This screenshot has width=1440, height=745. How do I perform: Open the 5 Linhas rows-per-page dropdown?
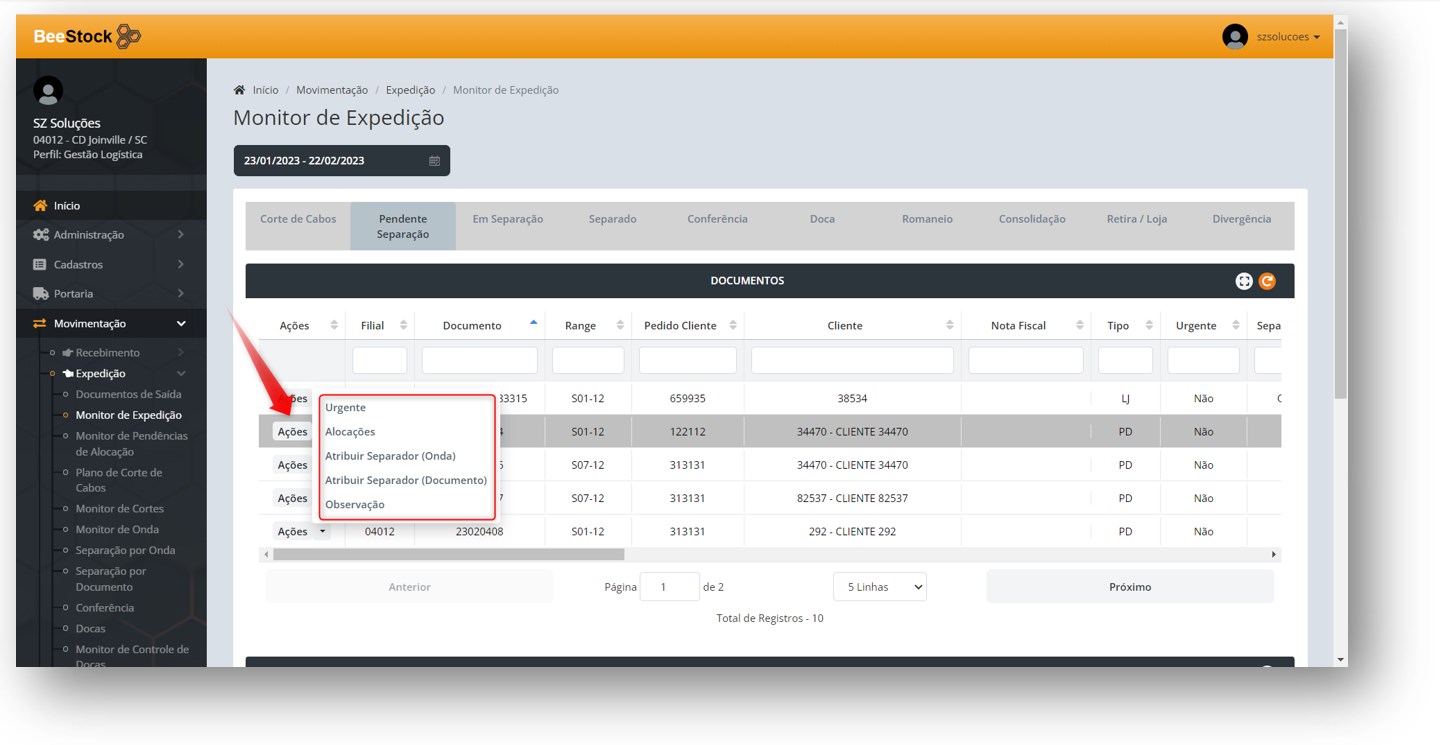point(879,587)
